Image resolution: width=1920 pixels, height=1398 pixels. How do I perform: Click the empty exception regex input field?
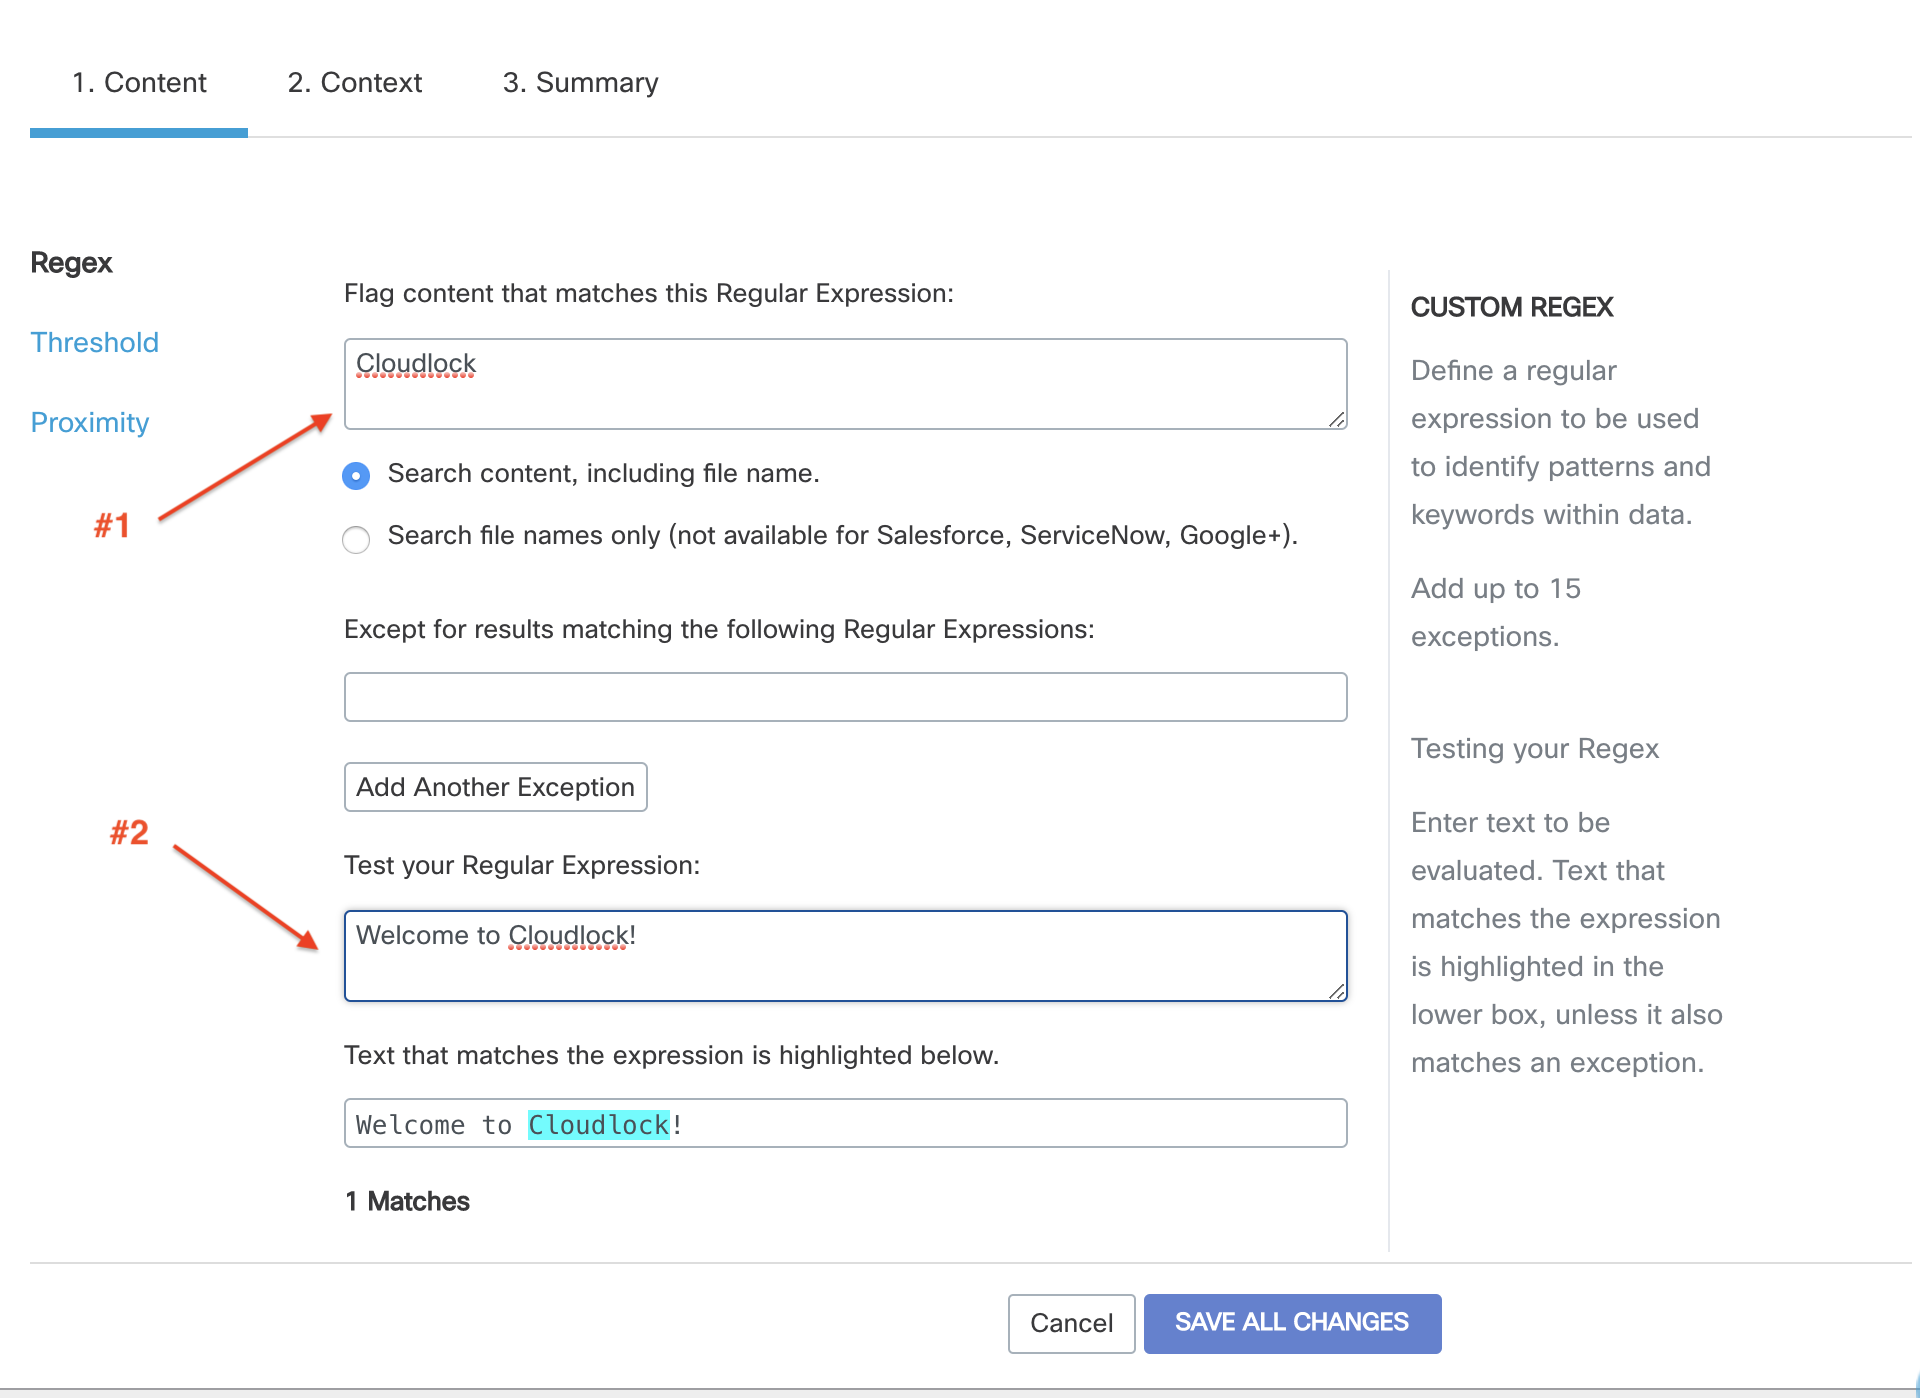click(x=845, y=697)
